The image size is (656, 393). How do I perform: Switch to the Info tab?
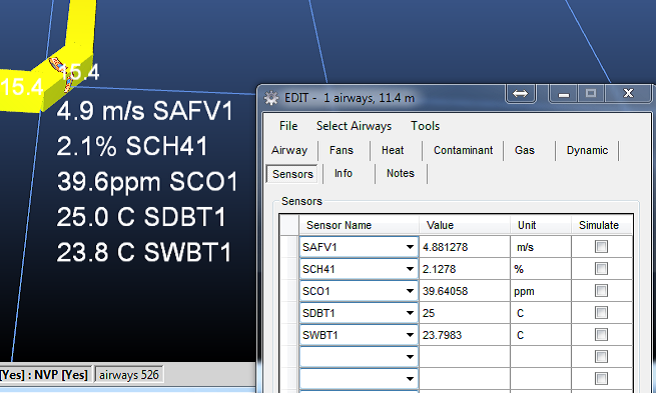click(343, 173)
